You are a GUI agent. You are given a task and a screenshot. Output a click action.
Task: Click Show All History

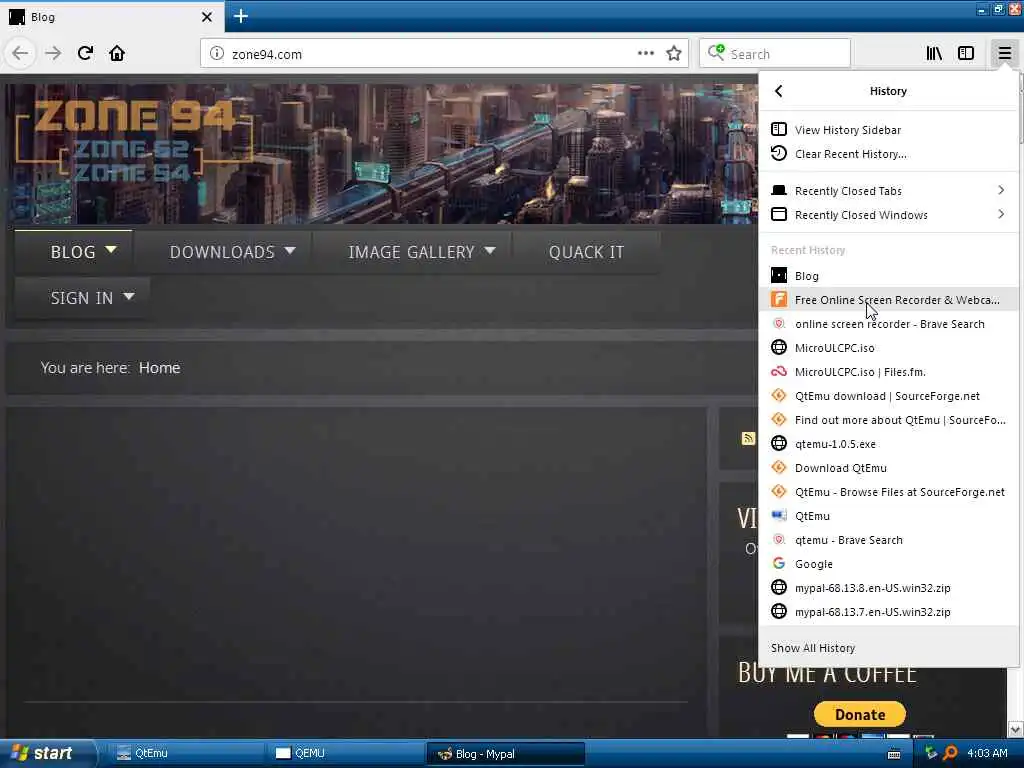(888, 648)
